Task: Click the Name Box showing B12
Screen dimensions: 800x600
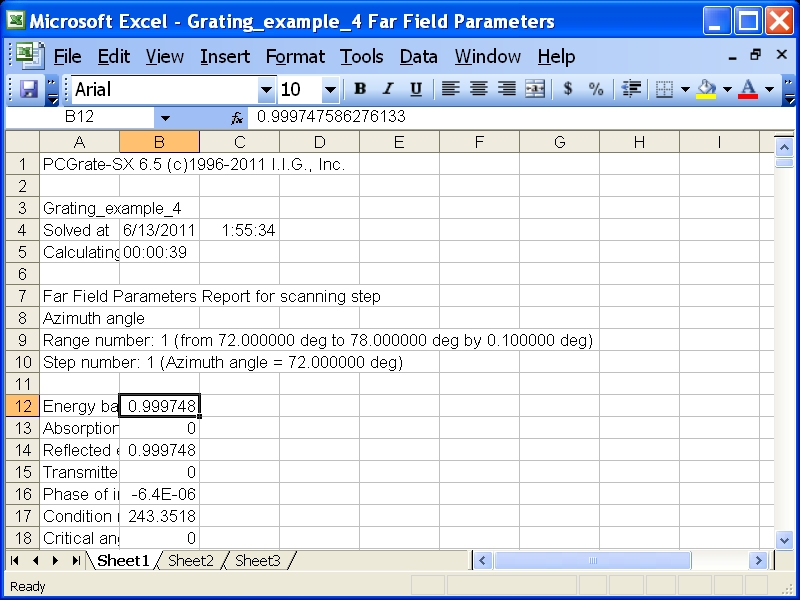Action: (80, 117)
